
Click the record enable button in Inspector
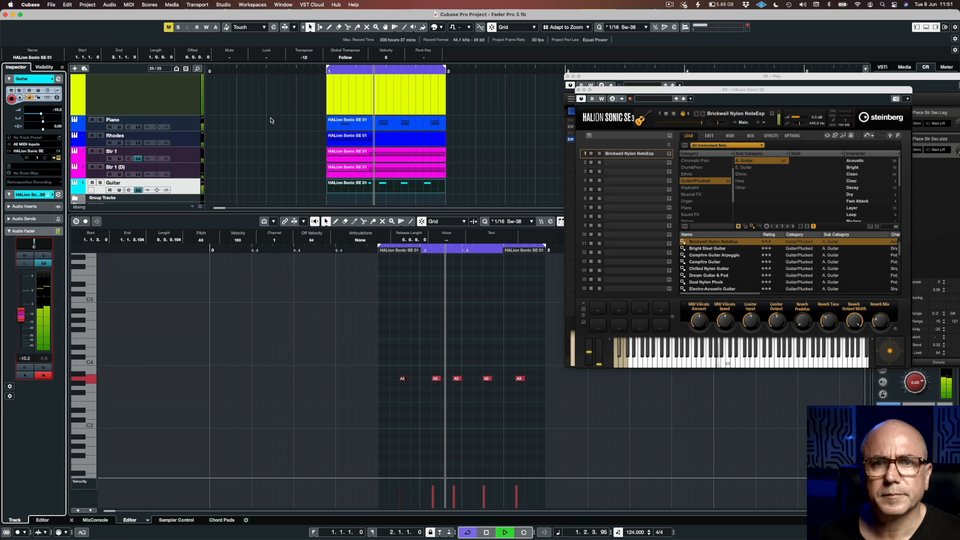coord(11,98)
